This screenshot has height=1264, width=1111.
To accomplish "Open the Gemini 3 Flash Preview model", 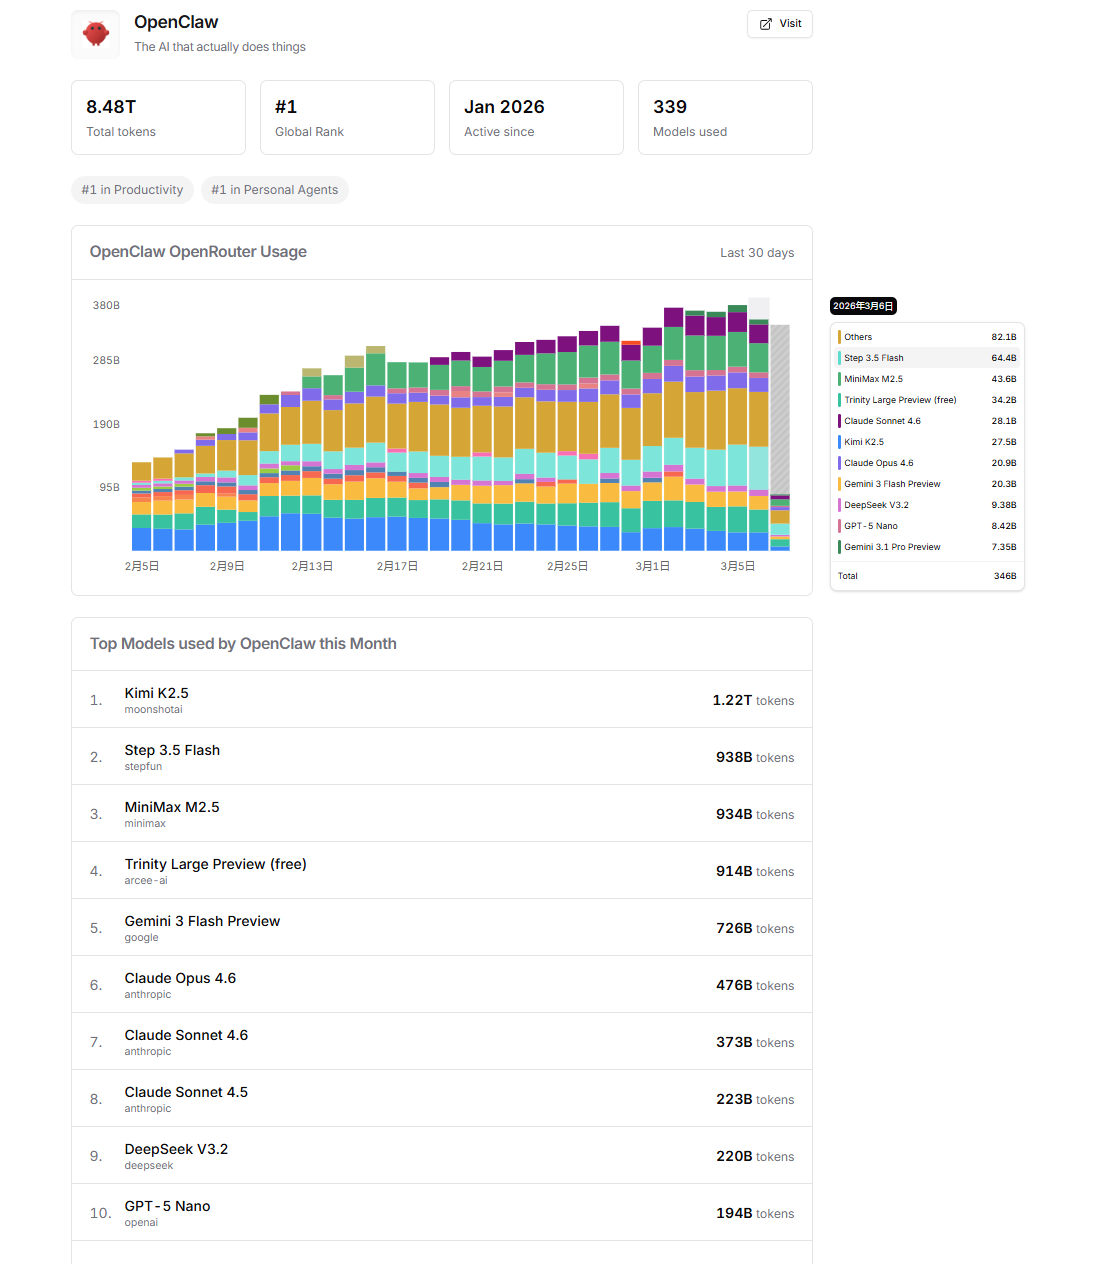I will pyautogui.click(x=202, y=921).
